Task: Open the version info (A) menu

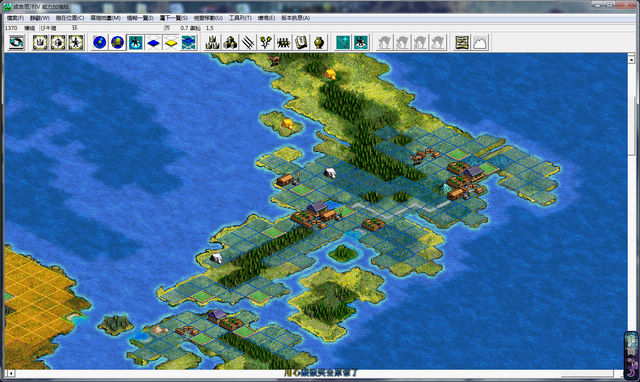Action: pos(296,18)
